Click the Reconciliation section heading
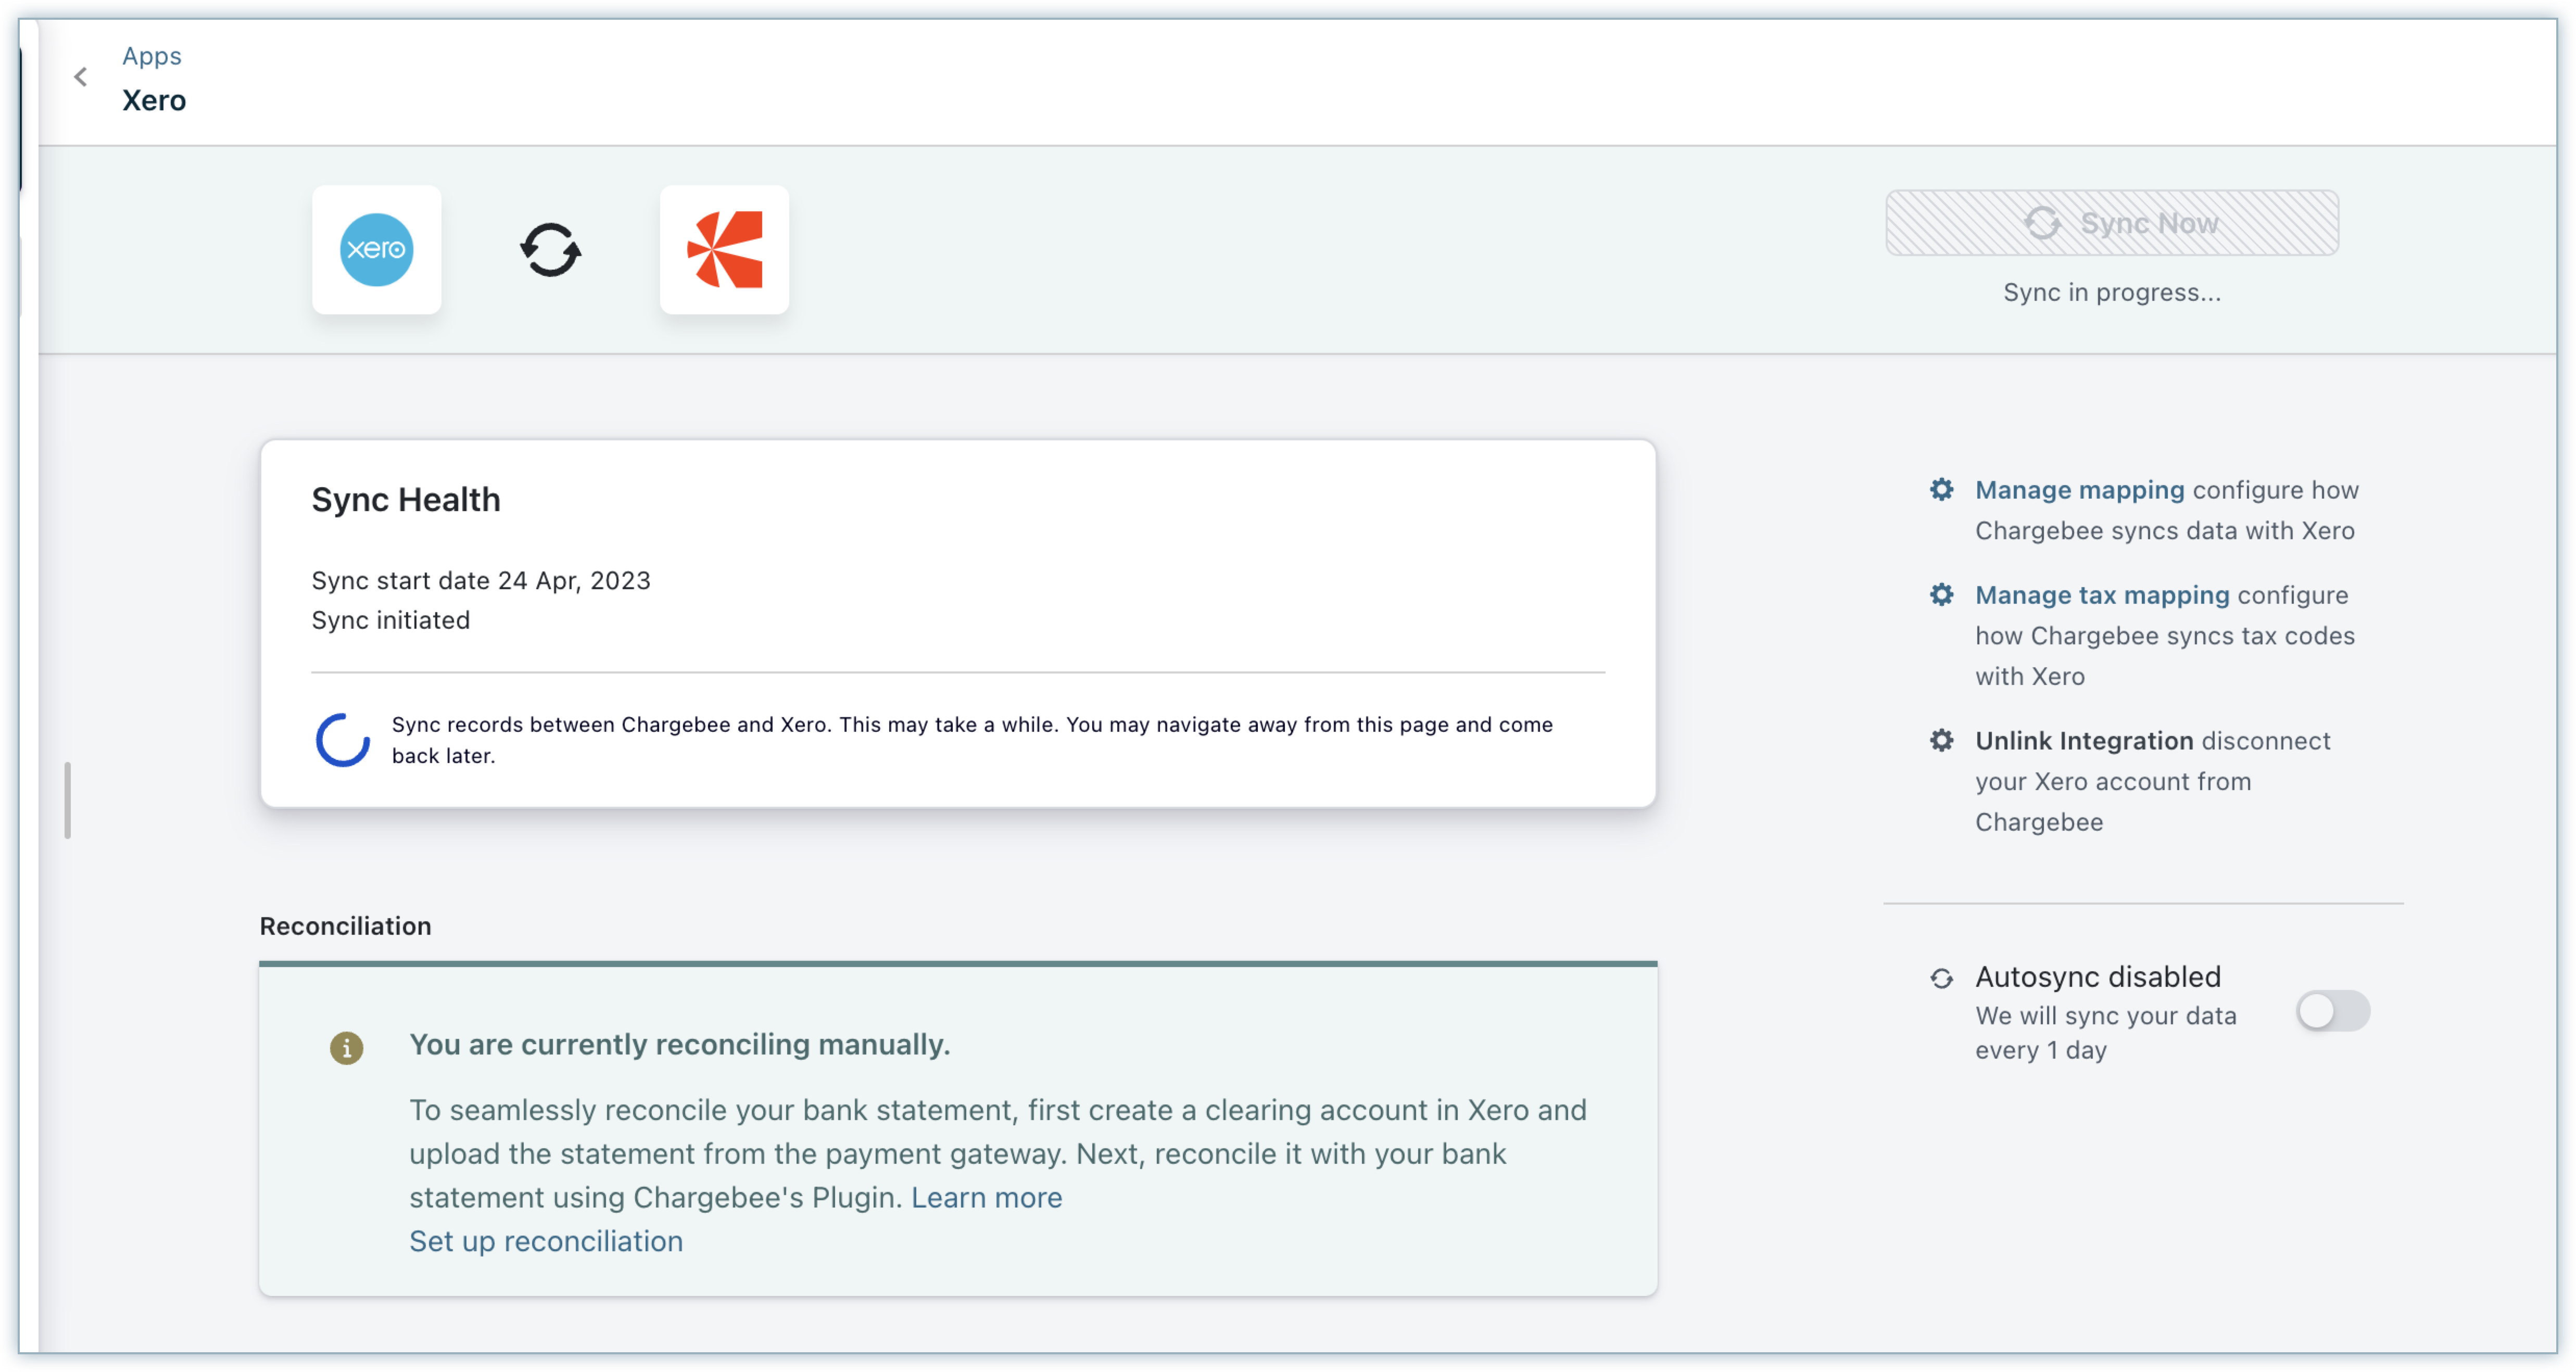2576x1372 pixels. tap(345, 926)
